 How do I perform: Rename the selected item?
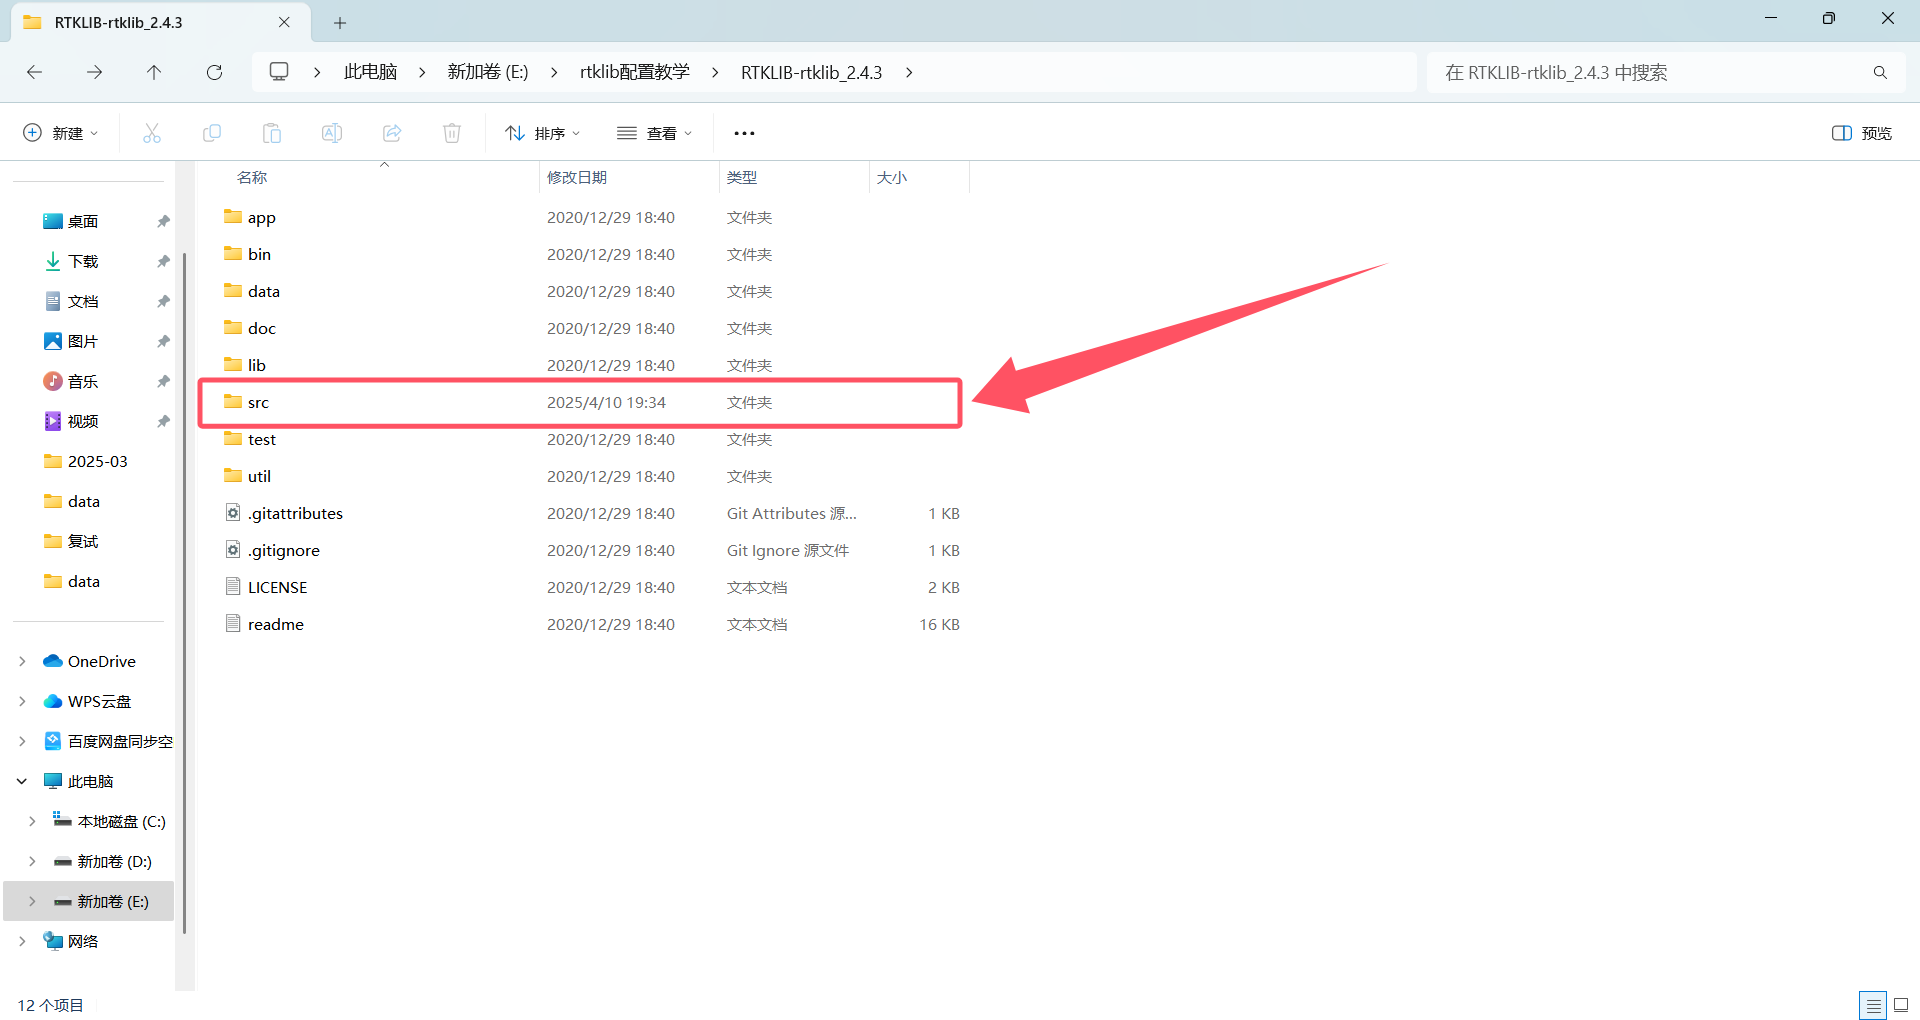coord(331,132)
